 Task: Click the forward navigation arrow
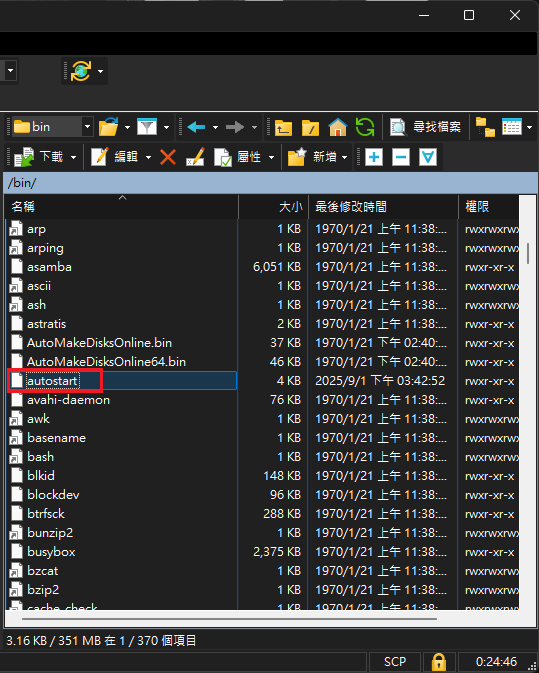pos(235,127)
